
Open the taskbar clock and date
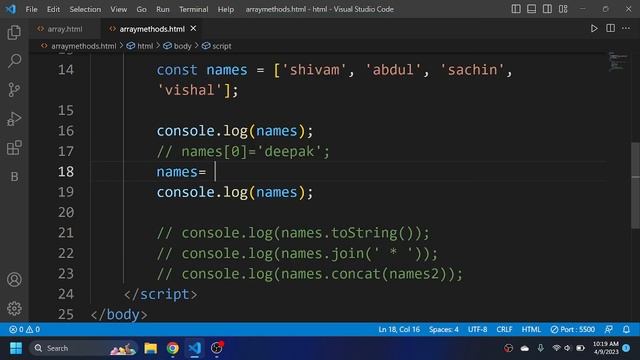point(606,348)
